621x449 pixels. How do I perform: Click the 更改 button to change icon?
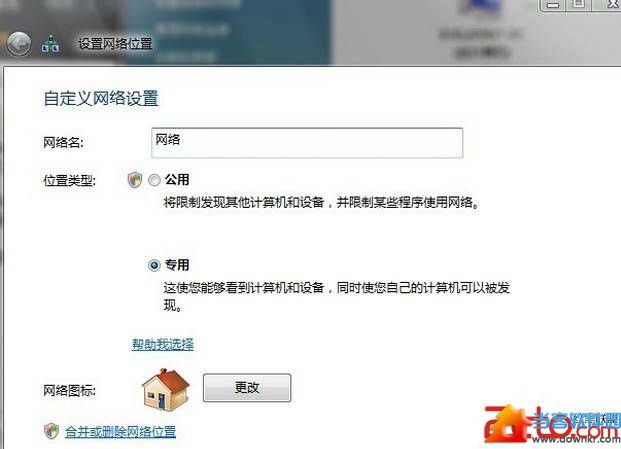247,388
